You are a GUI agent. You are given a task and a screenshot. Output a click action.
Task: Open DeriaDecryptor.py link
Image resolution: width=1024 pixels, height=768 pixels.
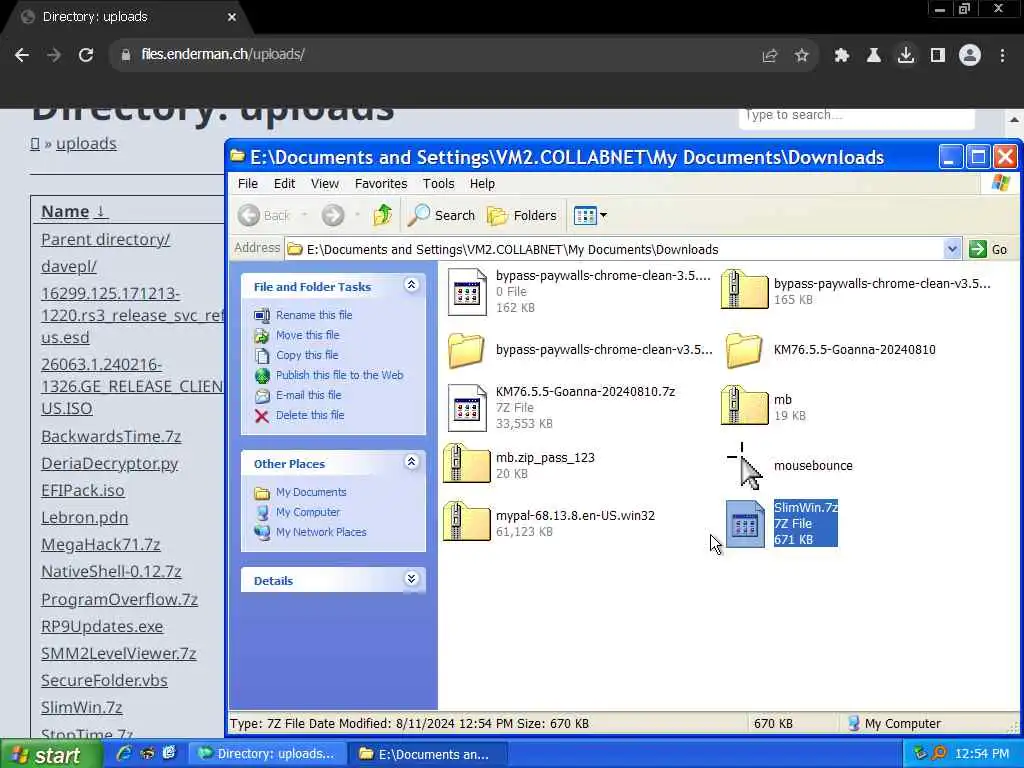(110, 464)
